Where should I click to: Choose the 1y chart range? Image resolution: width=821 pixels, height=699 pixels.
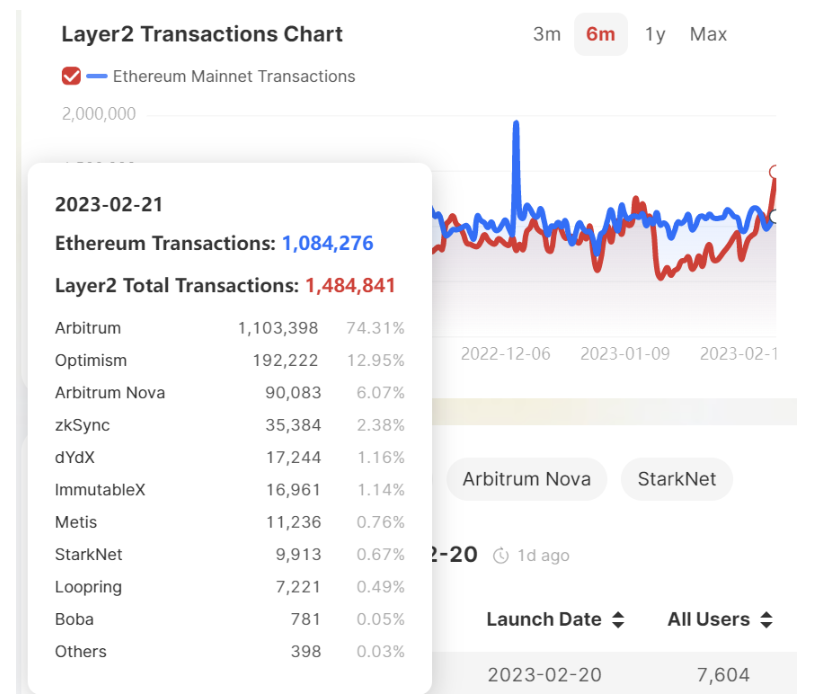point(654,35)
